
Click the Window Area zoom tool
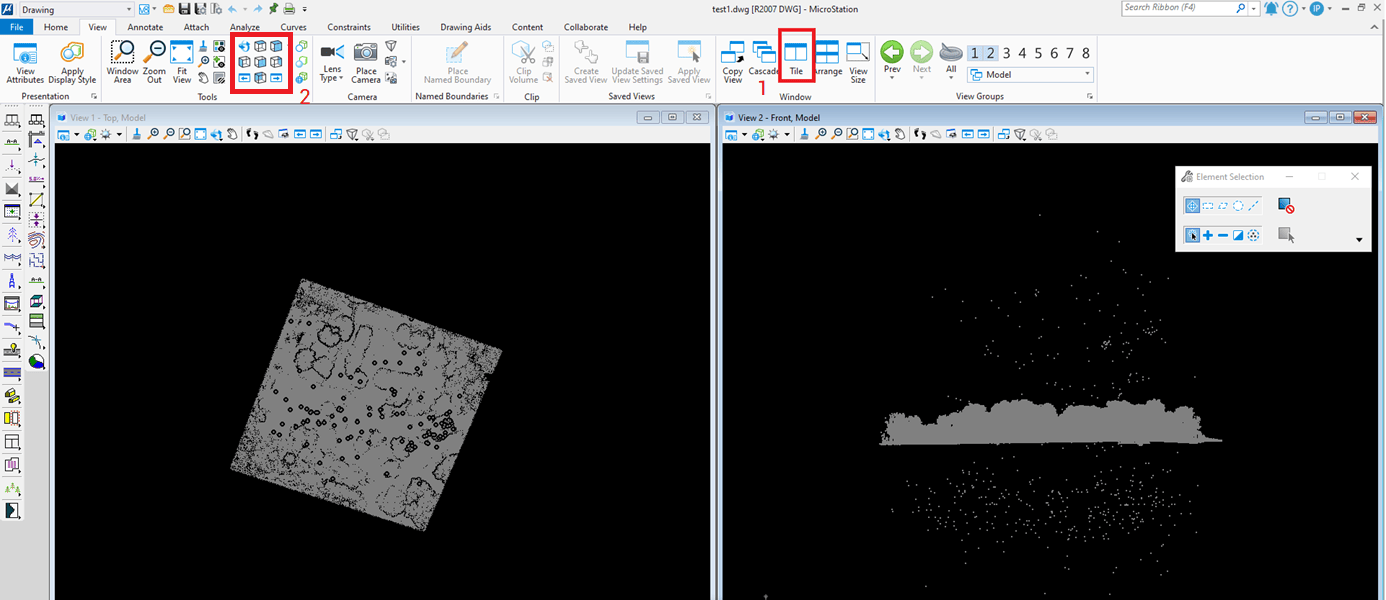pos(122,62)
